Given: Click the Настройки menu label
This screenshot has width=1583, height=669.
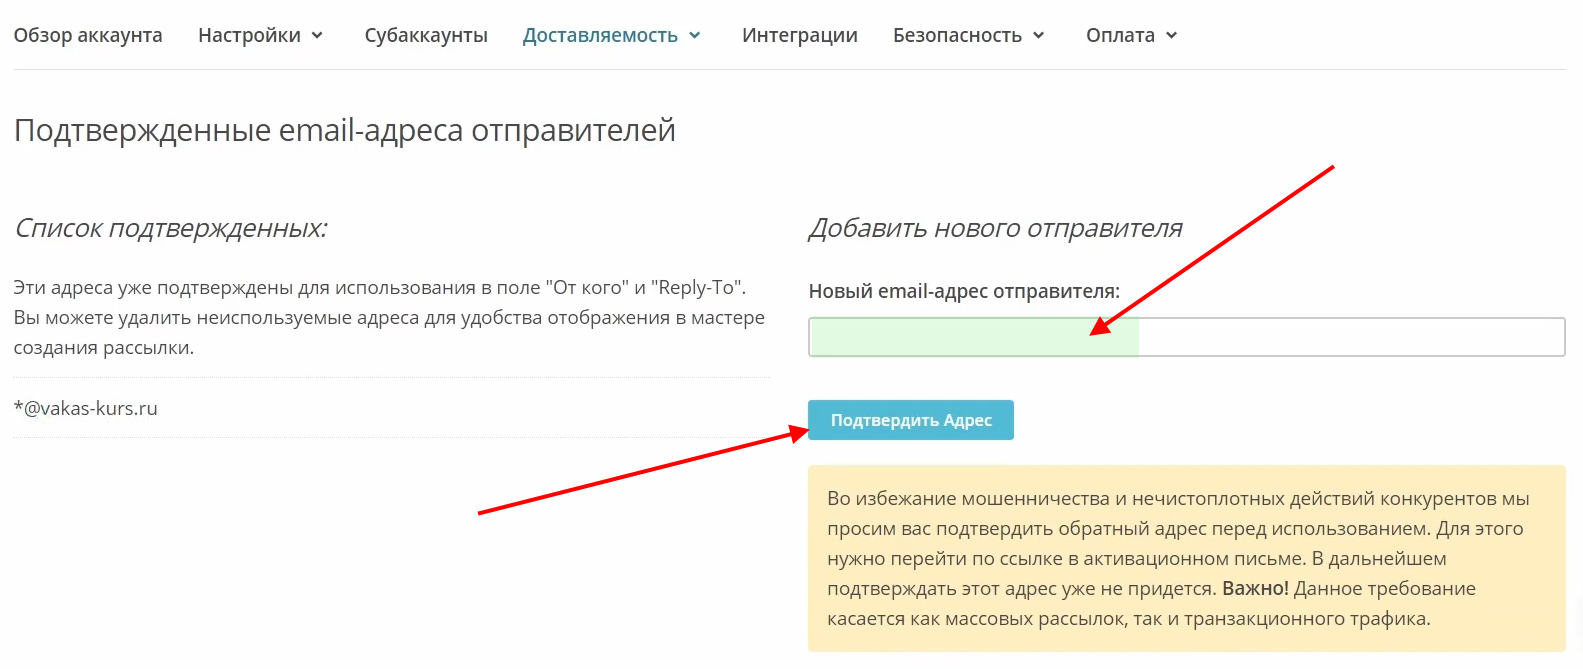Looking at the screenshot, I should point(249,35).
